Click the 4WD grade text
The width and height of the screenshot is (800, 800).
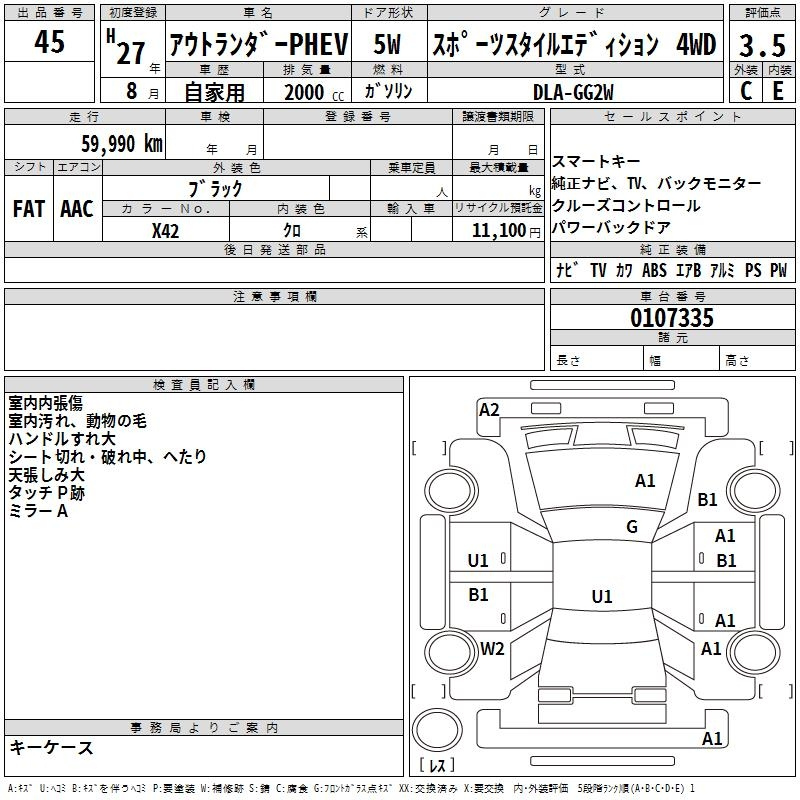point(696,44)
